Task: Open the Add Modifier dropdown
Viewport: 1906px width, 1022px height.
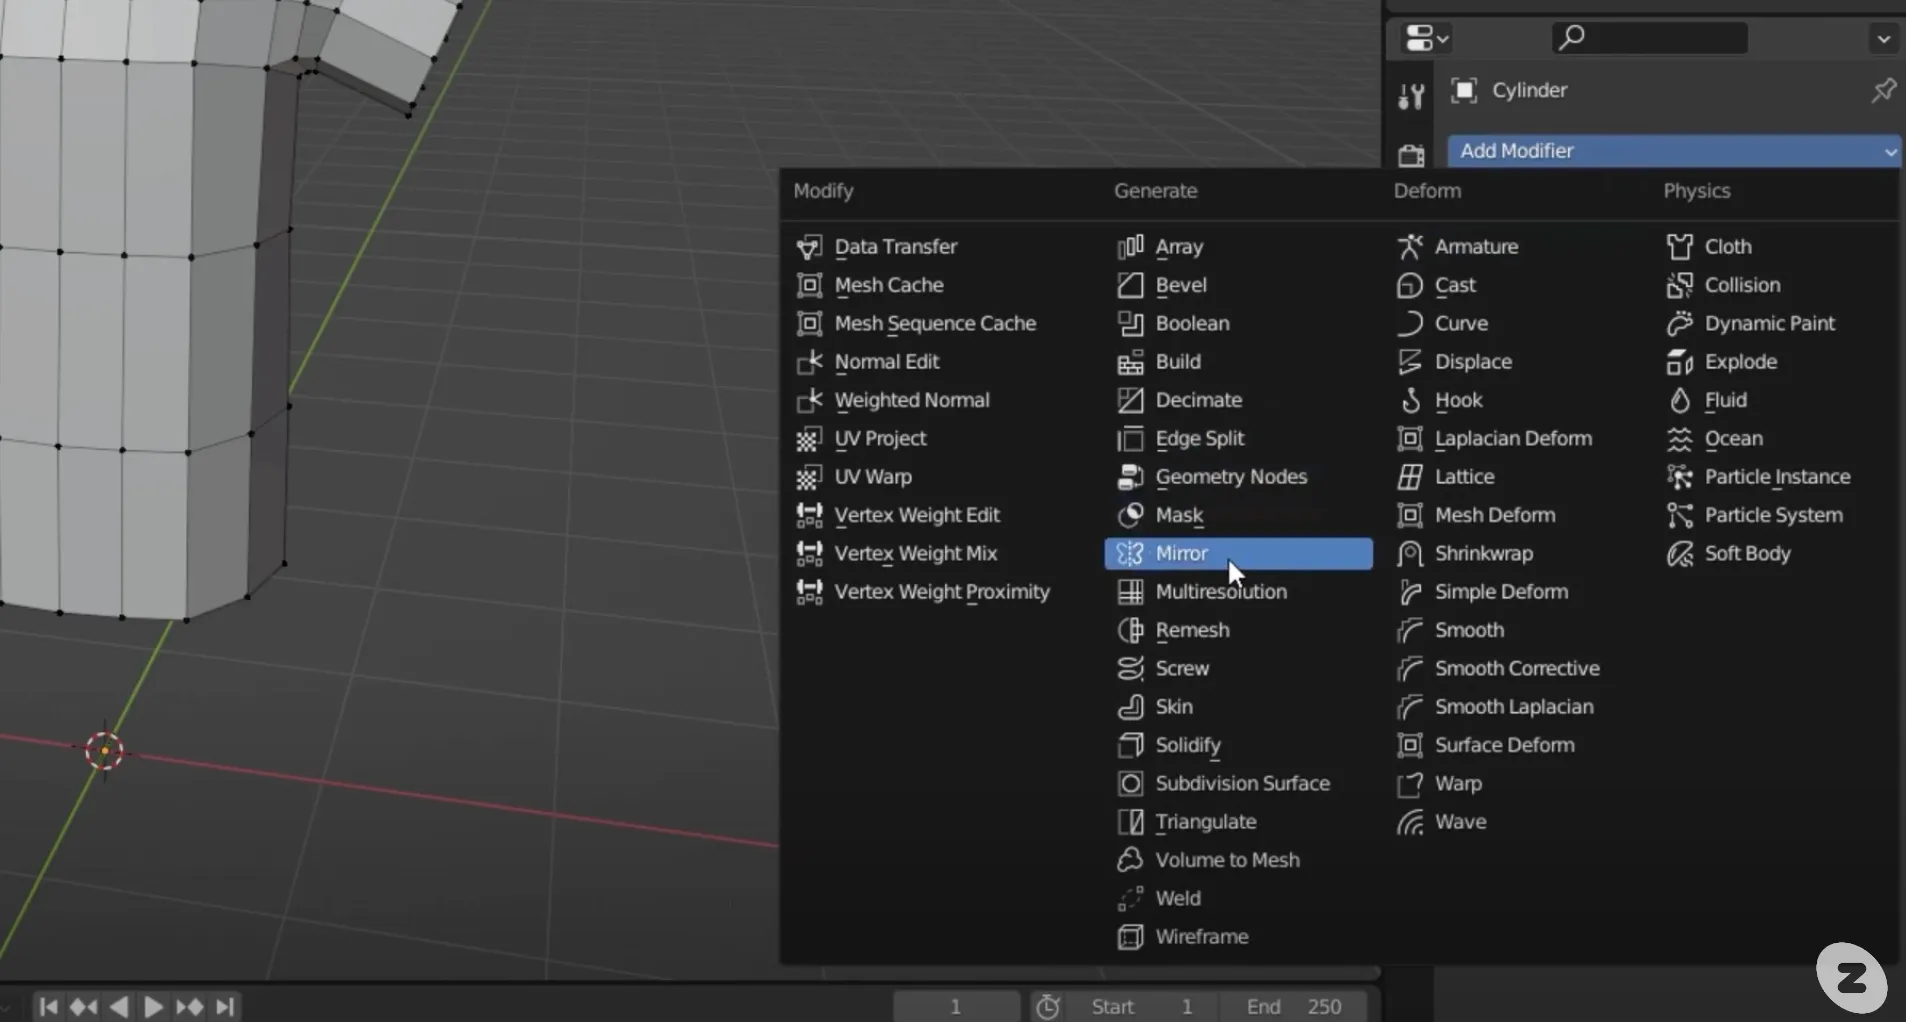Action: (x=1674, y=151)
